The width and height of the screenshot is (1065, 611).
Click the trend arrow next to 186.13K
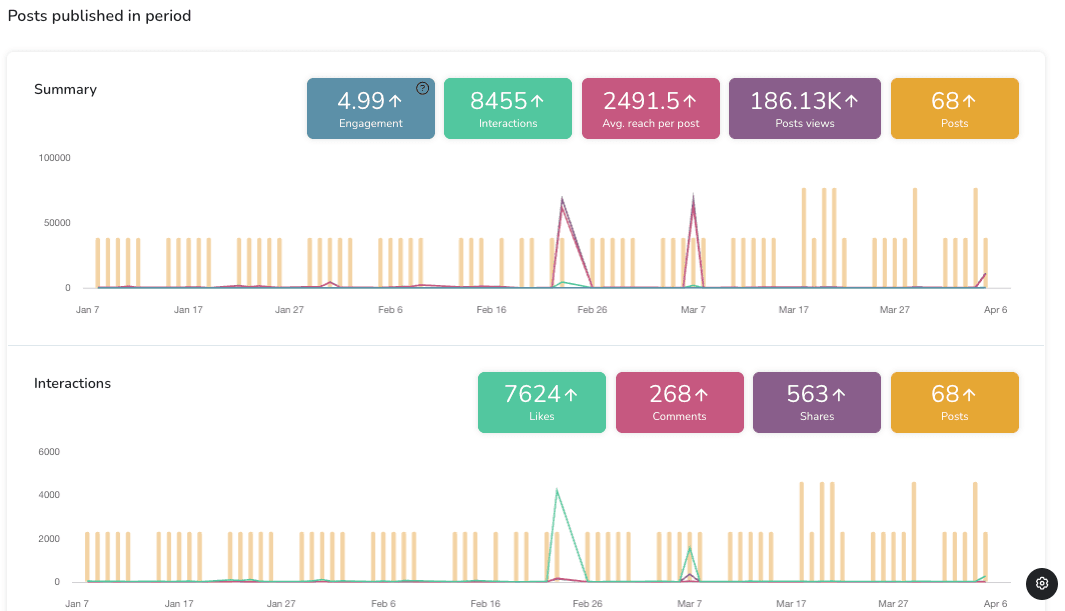851,101
